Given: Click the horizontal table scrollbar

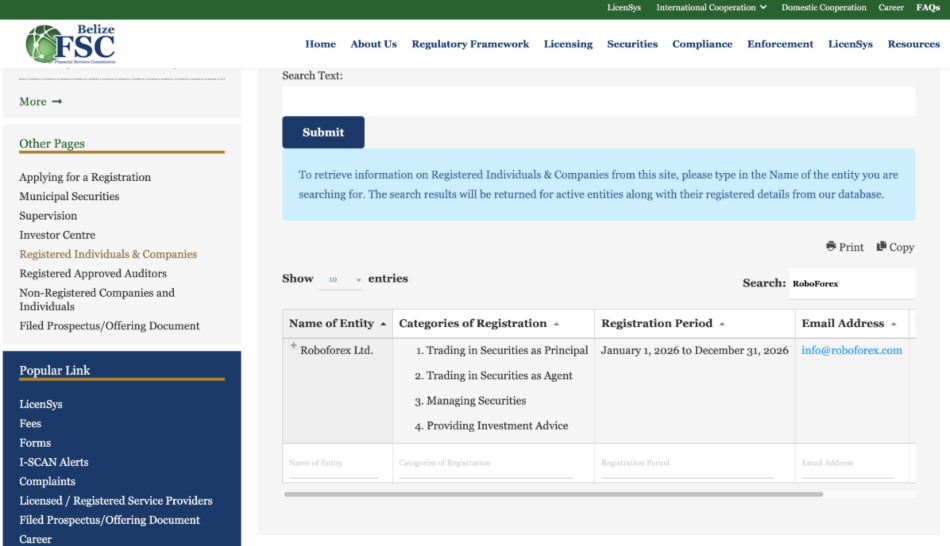Looking at the screenshot, I should tap(553, 494).
